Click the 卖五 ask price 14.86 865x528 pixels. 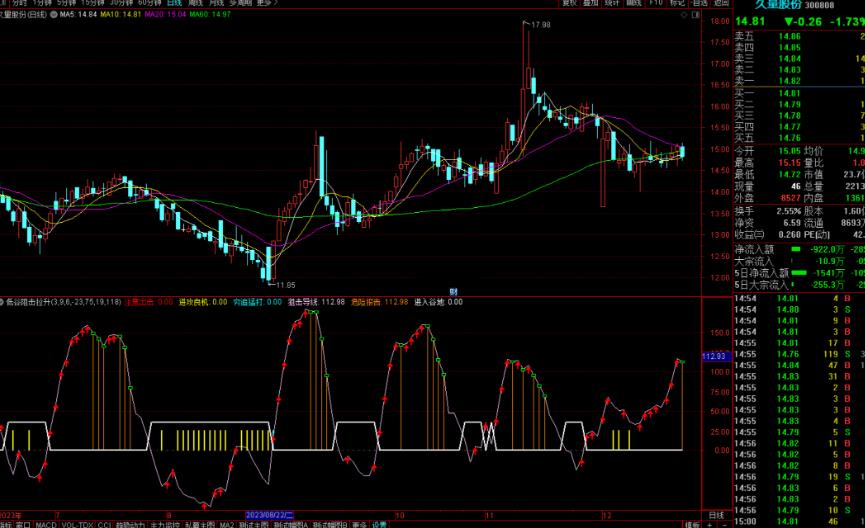pos(789,36)
